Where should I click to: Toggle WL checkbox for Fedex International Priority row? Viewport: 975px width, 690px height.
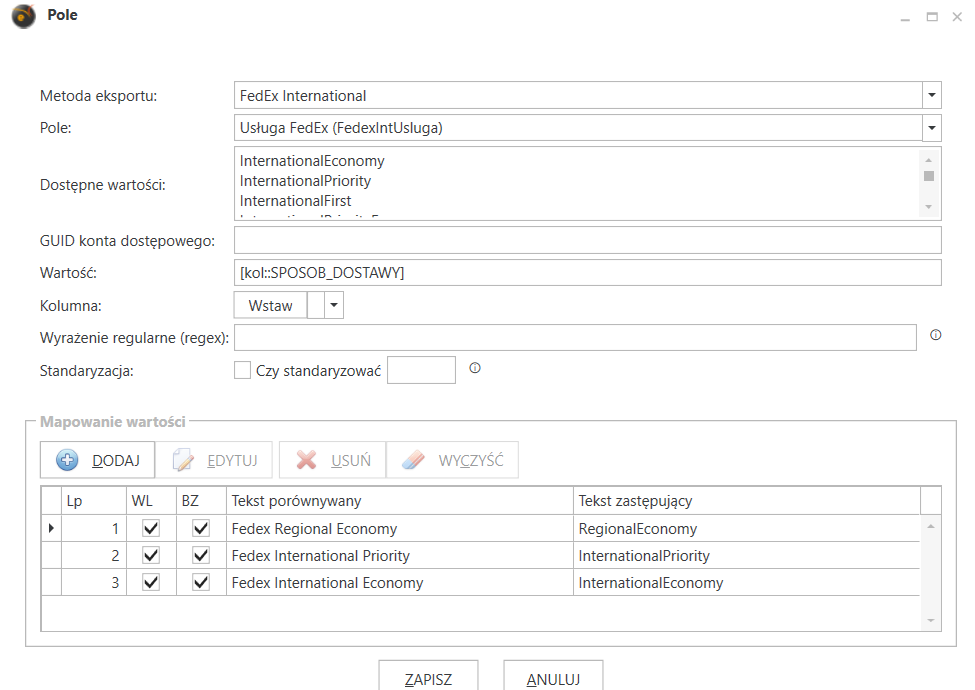click(151, 555)
